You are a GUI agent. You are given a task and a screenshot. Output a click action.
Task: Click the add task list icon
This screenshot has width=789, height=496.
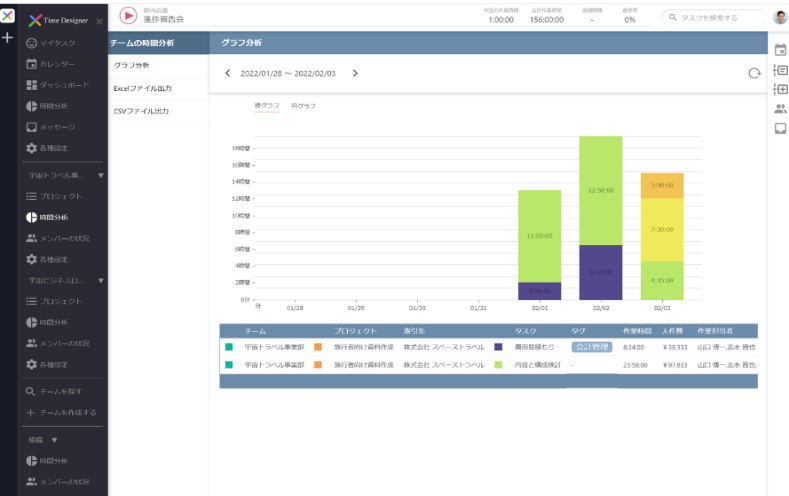tap(780, 89)
